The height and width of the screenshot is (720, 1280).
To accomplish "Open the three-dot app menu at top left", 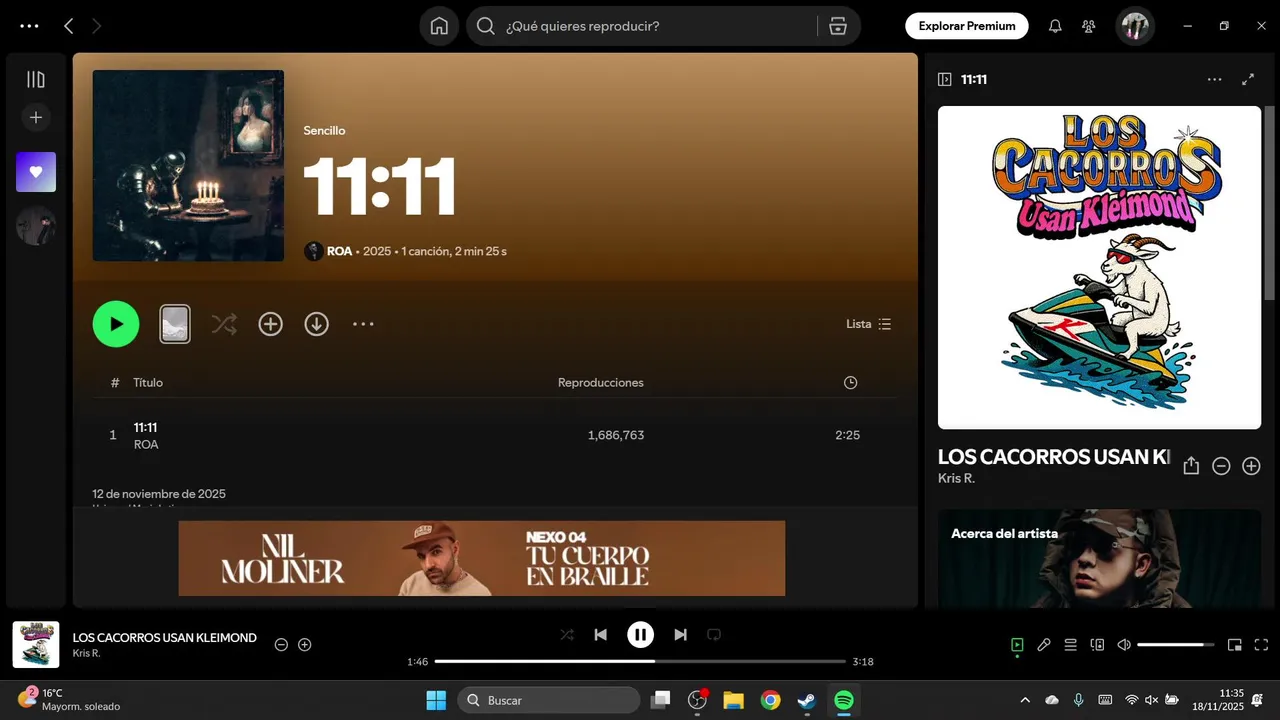I will tap(29, 26).
